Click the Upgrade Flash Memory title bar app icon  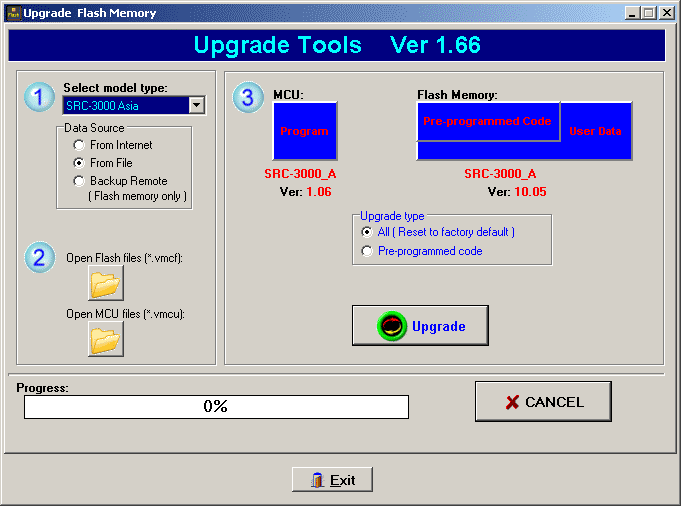[13, 13]
